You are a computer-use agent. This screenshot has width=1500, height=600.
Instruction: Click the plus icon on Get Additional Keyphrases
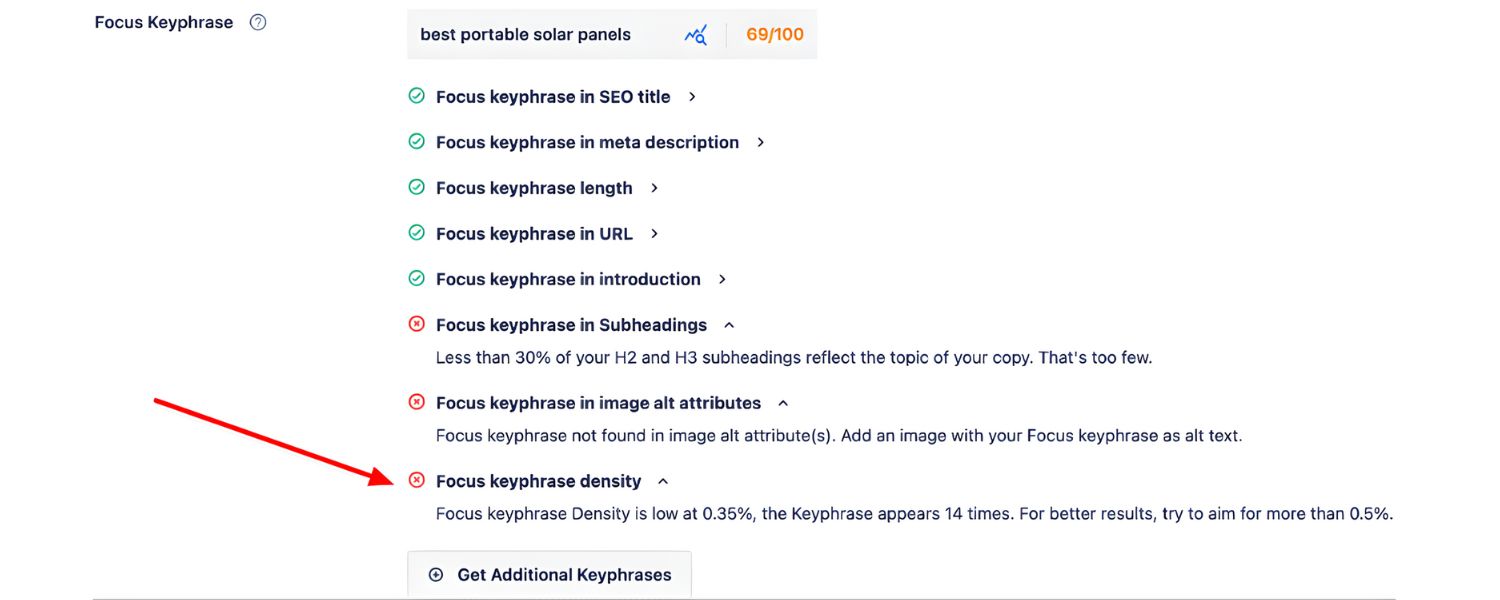435,574
